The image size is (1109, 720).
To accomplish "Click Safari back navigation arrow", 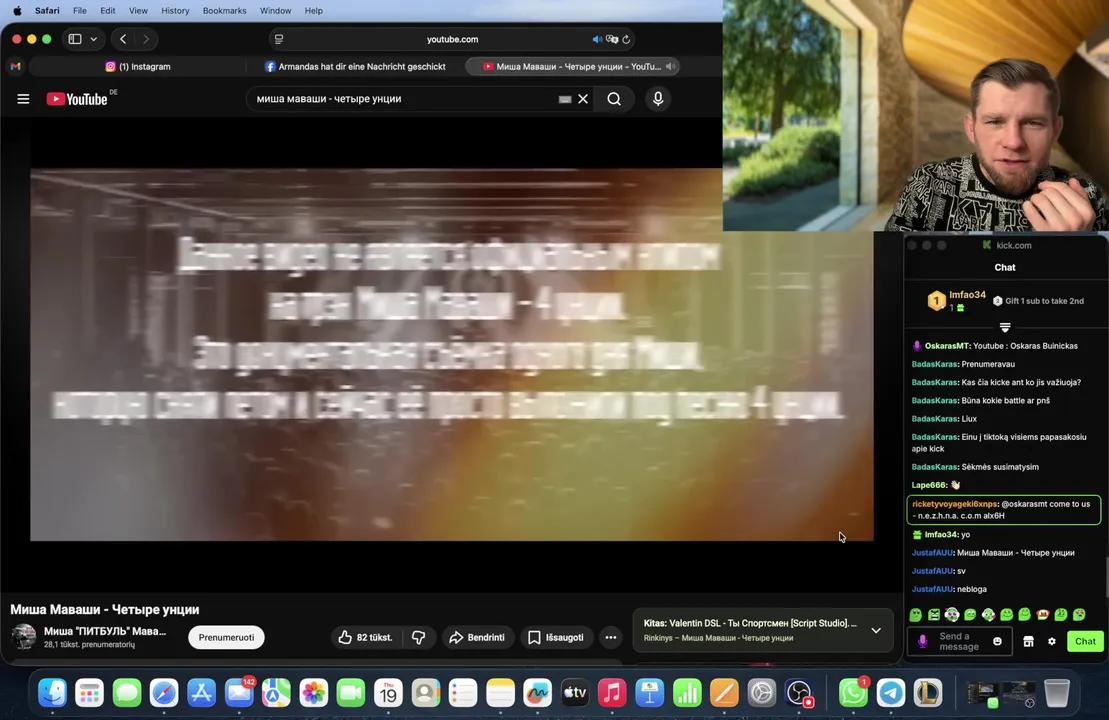I will (123, 39).
